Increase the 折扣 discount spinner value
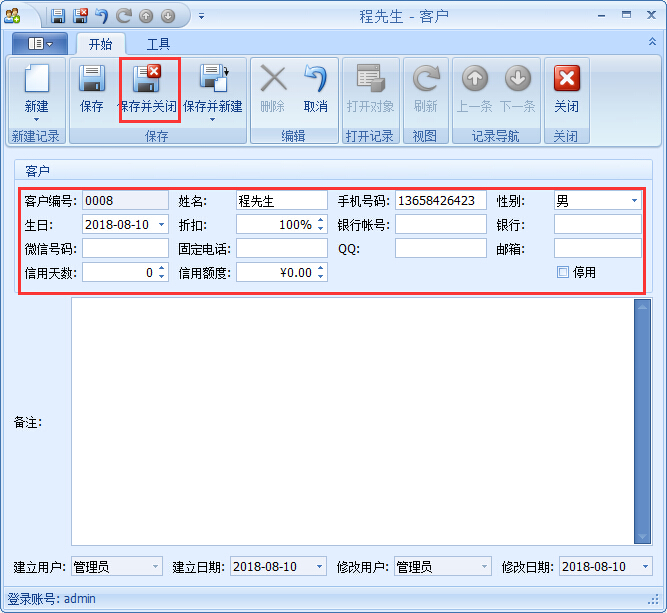The width and height of the screenshot is (667, 613). click(320, 221)
